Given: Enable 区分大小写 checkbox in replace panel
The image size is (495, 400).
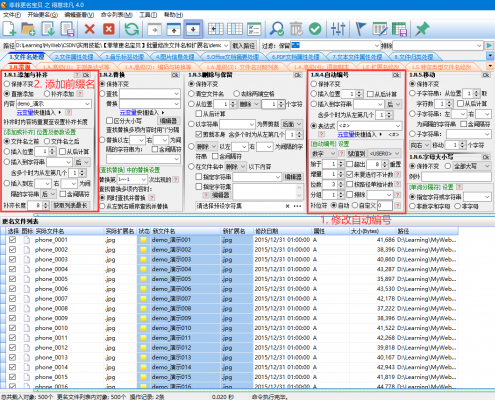Looking at the screenshot, I should coord(109,120).
